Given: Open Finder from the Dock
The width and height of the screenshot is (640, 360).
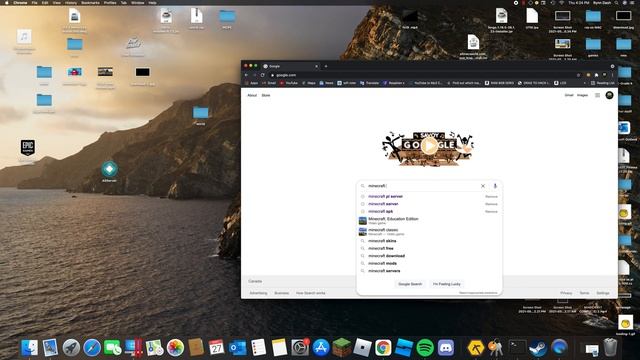Looking at the screenshot, I should pyautogui.click(x=29, y=348).
